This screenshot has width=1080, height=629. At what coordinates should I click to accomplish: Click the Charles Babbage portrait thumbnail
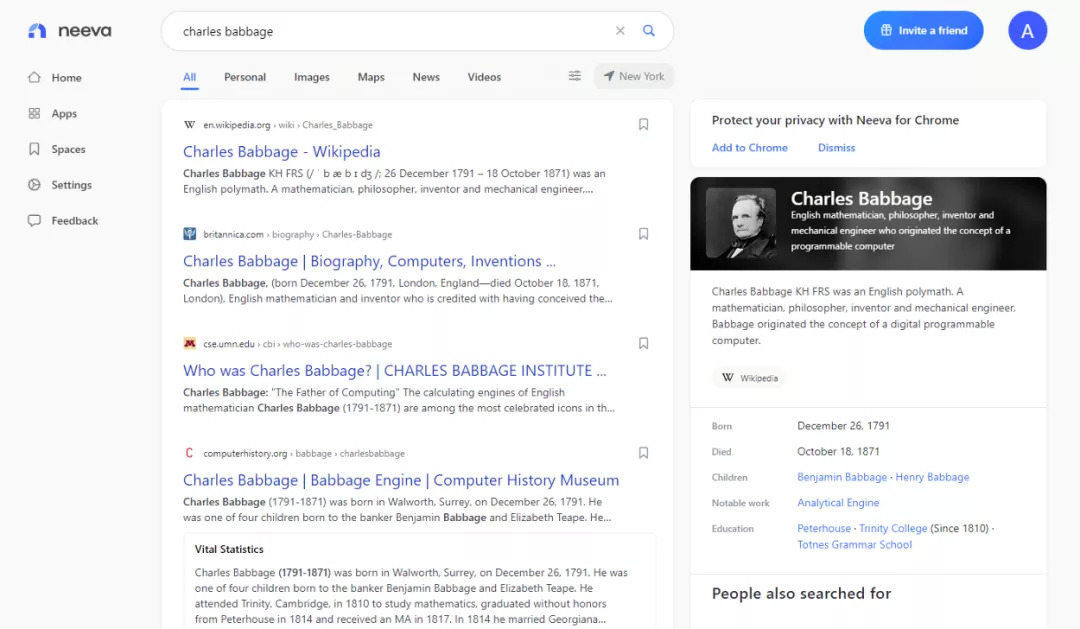coord(741,224)
